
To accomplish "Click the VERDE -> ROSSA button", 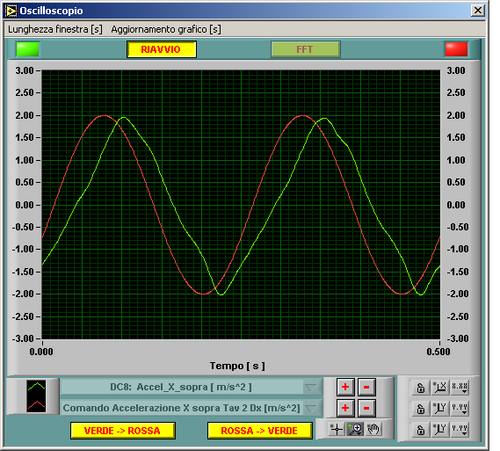I will pos(123,431).
